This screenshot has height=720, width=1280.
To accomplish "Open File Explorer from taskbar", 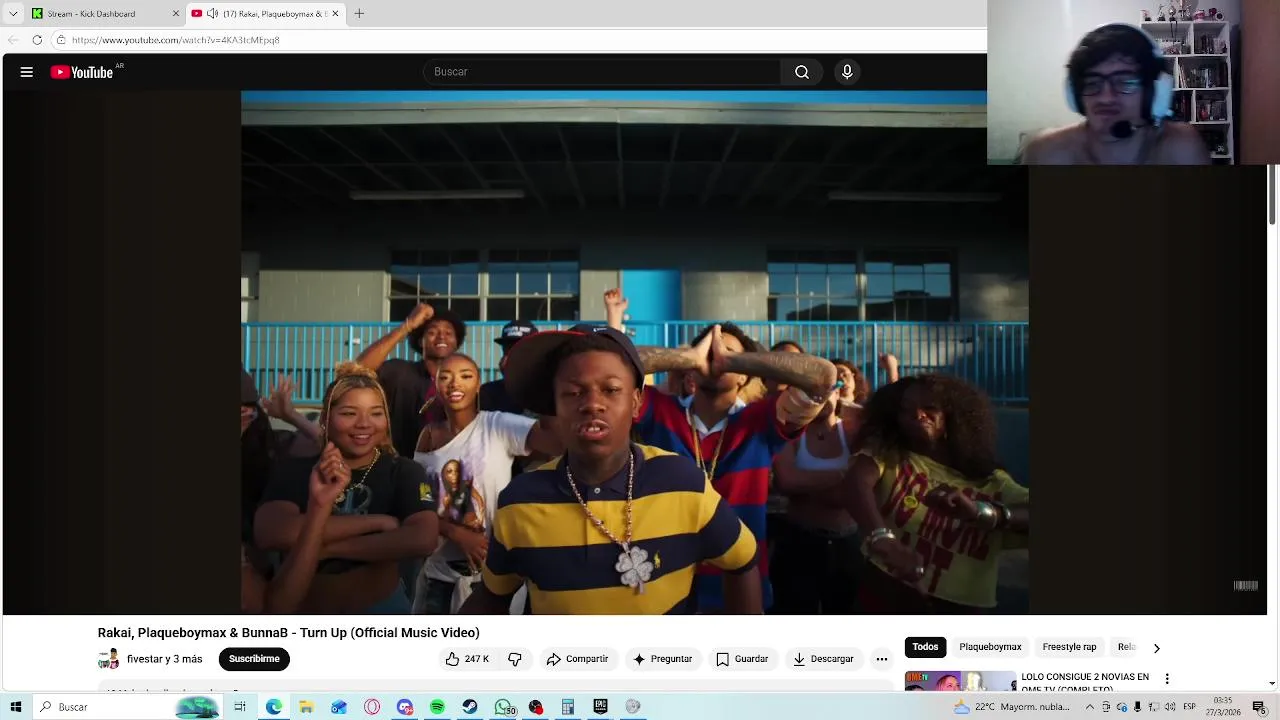I will (306, 707).
